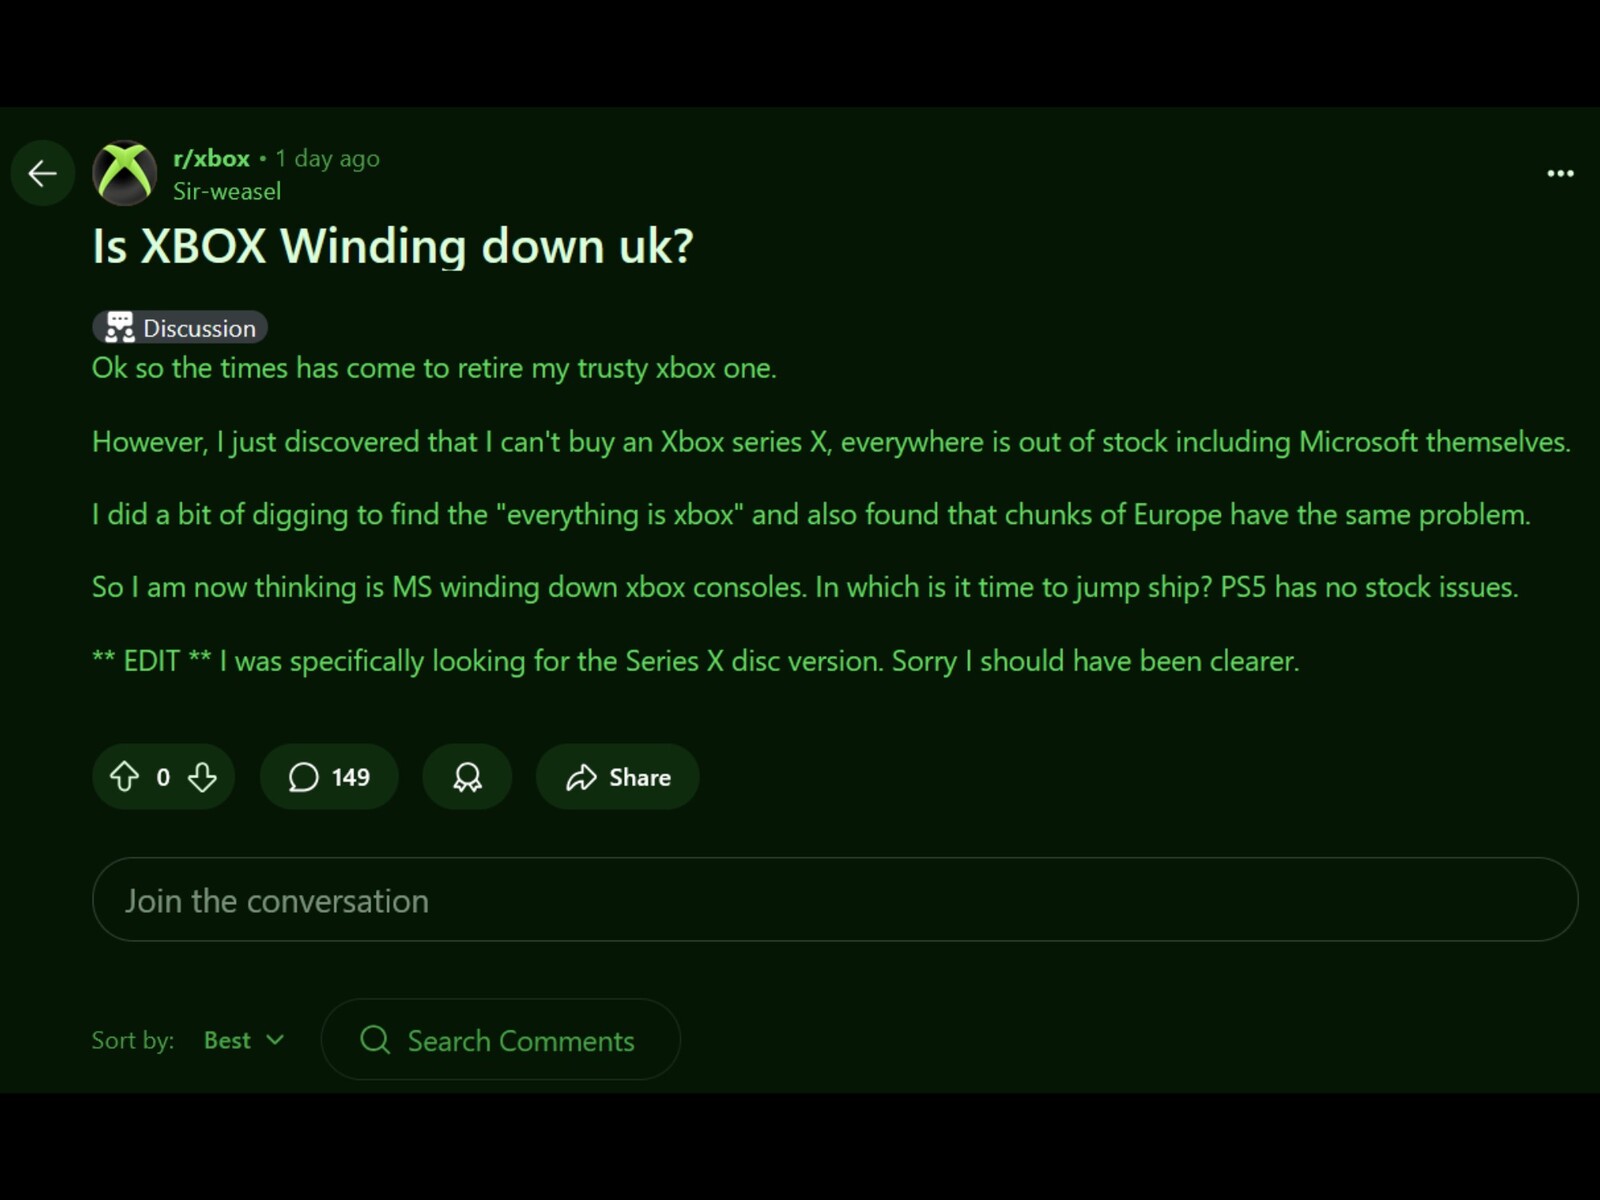This screenshot has width=1600, height=1200.
Task: Click the Search Comments box
Action: (520, 1040)
